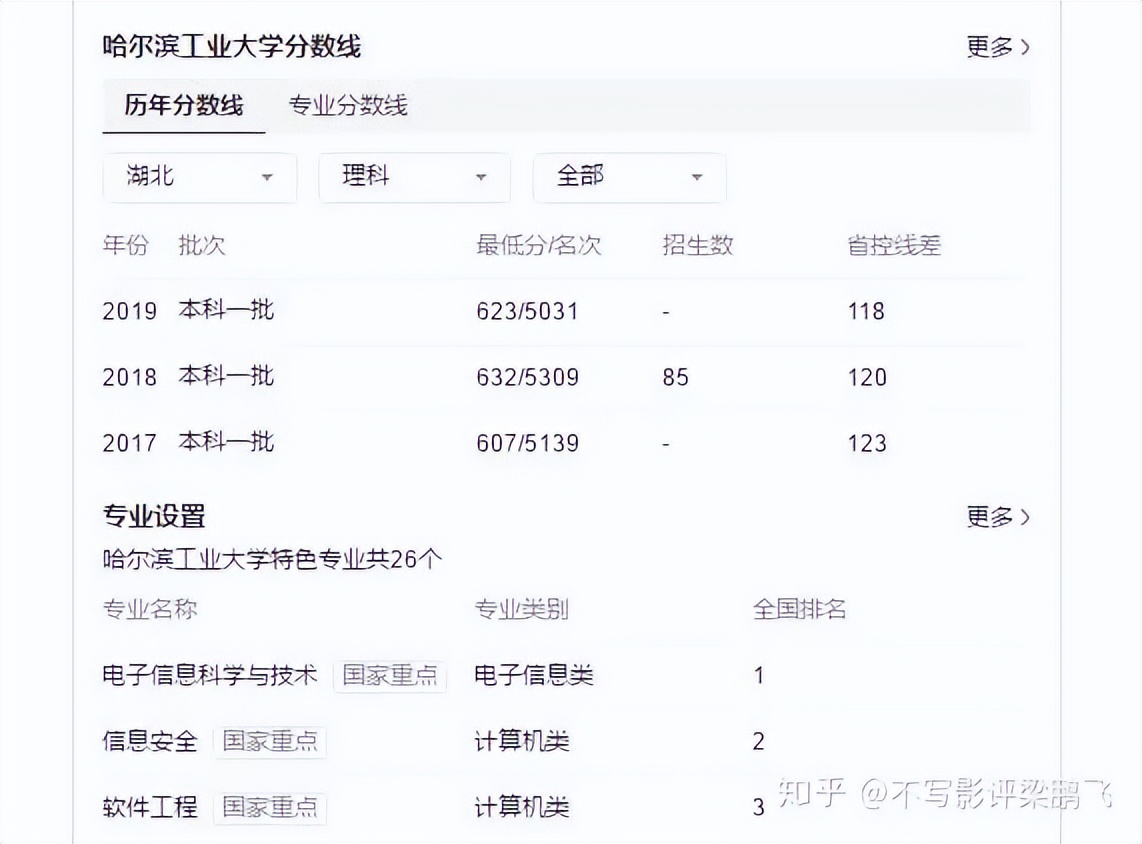Click the 全国排名 column header
This screenshot has width=1142, height=844.
[800, 610]
